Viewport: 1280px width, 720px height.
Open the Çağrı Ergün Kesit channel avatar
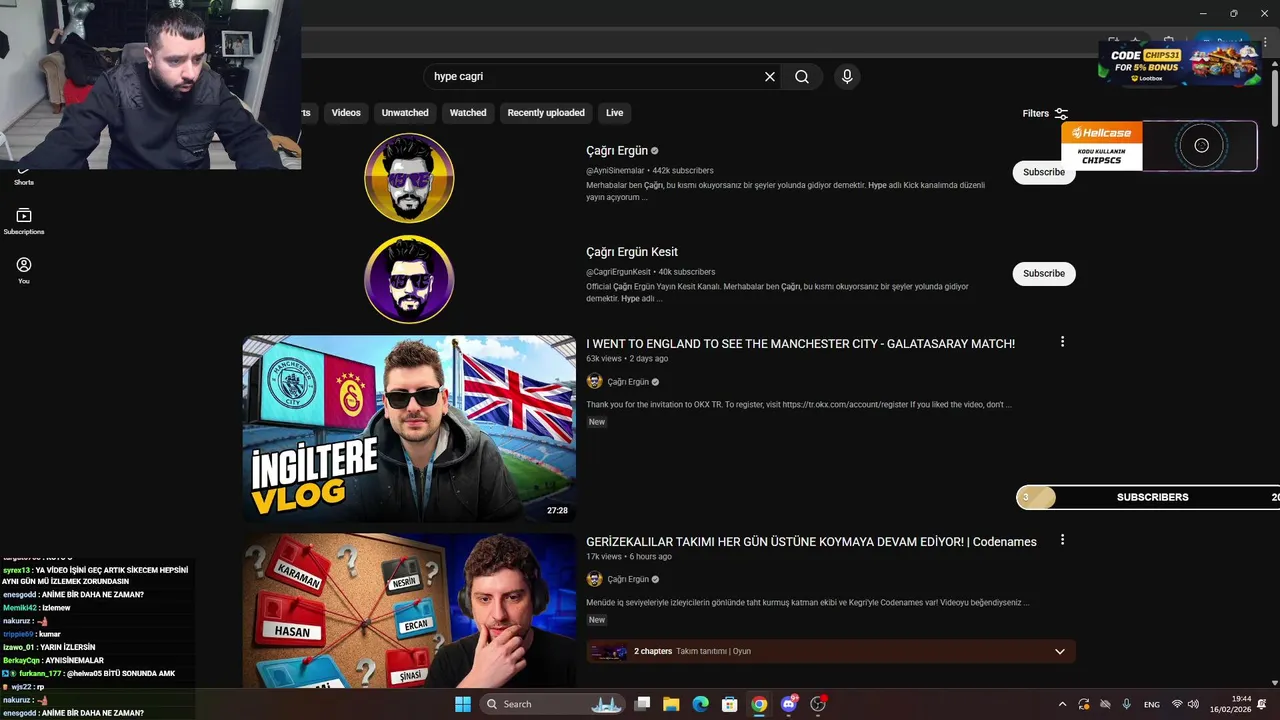tap(409, 279)
